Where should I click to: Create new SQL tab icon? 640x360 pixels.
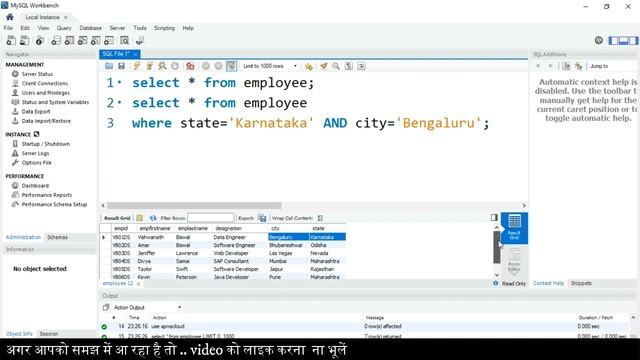click(x=11, y=40)
